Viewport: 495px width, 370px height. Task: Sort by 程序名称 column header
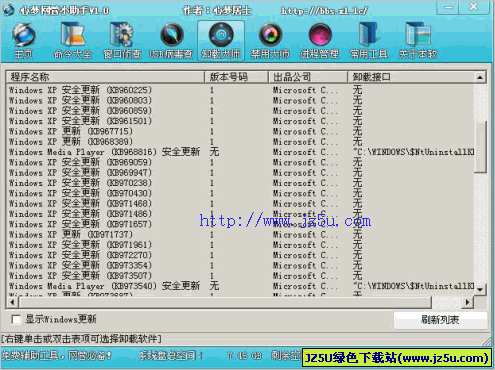click(x=105, y=77)
